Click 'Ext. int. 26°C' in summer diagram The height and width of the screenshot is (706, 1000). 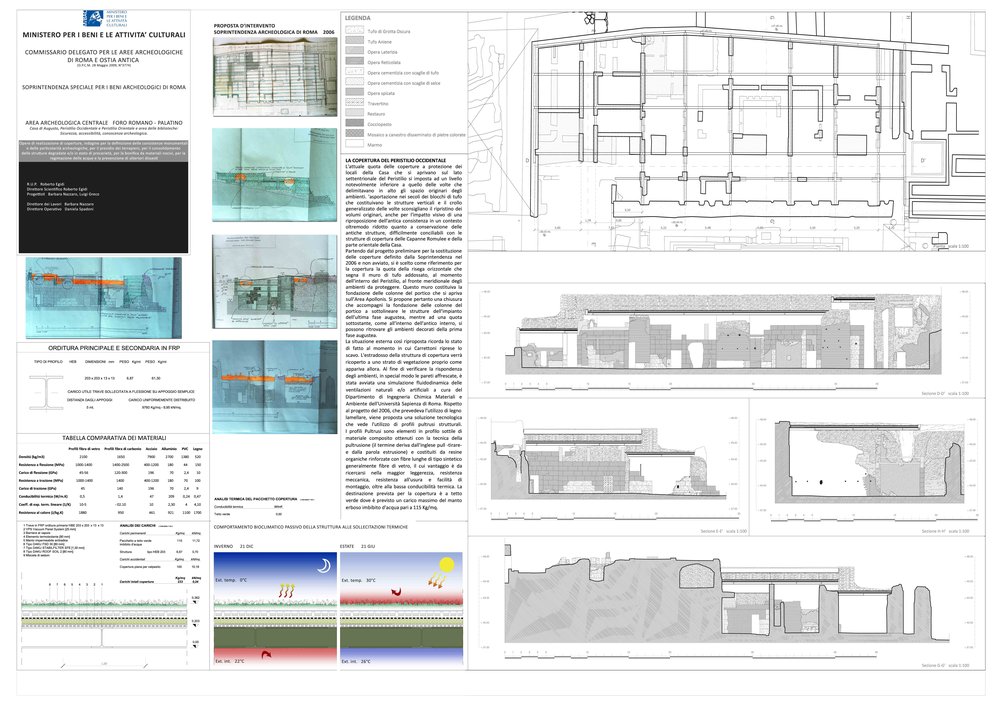356,661
